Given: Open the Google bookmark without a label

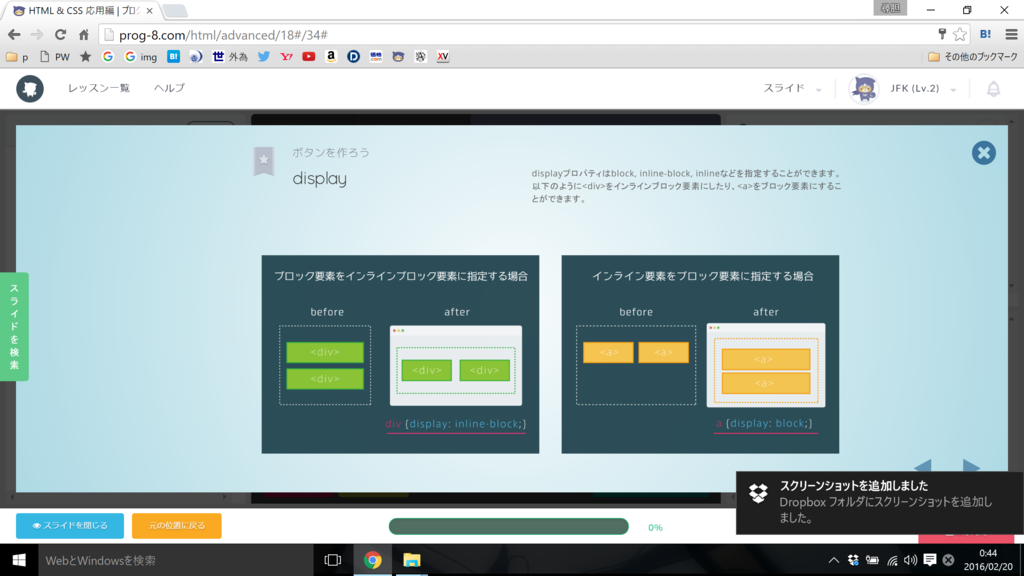Looking at the screenshot, I should tap(108, 57).
